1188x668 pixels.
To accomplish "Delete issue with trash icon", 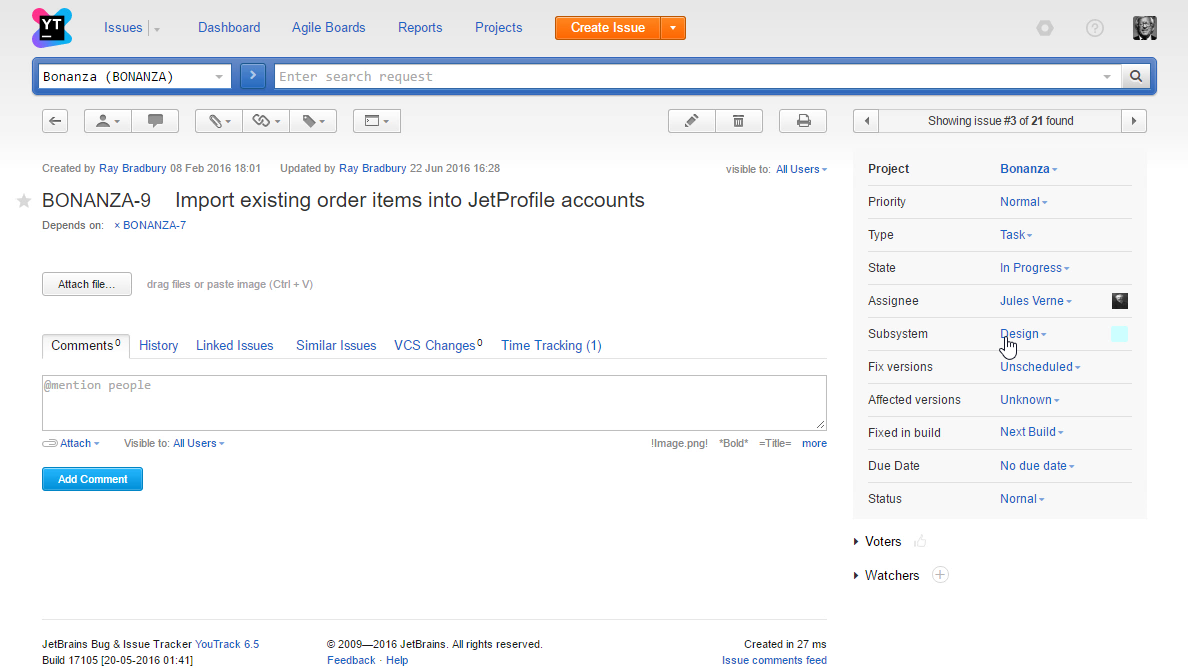I will (739, 121).
